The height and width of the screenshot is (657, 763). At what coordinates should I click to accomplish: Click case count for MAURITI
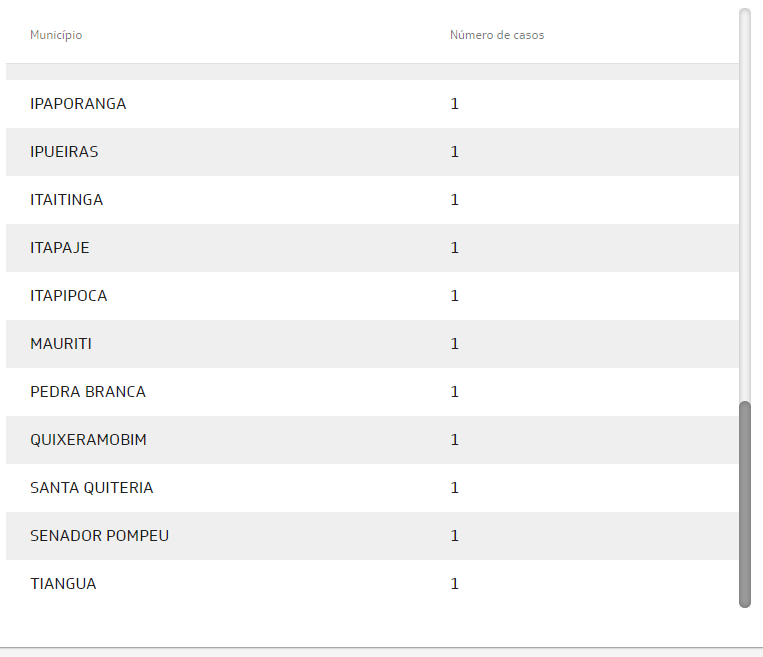[454, 344]
